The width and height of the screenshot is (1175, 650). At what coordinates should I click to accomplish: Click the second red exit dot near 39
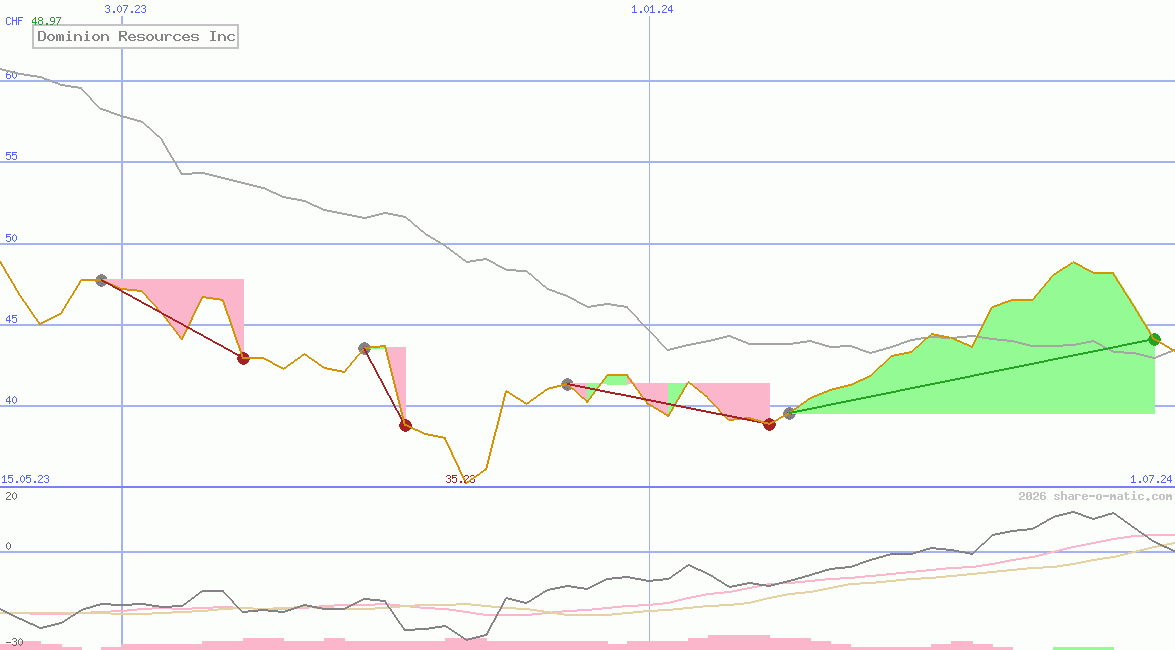(x=405, y=425)
